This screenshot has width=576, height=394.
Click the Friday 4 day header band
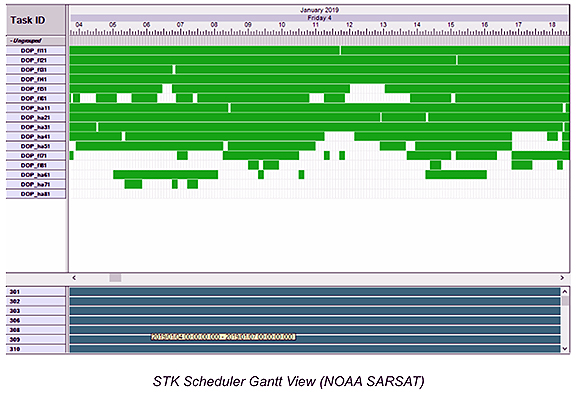coord(319,18)
